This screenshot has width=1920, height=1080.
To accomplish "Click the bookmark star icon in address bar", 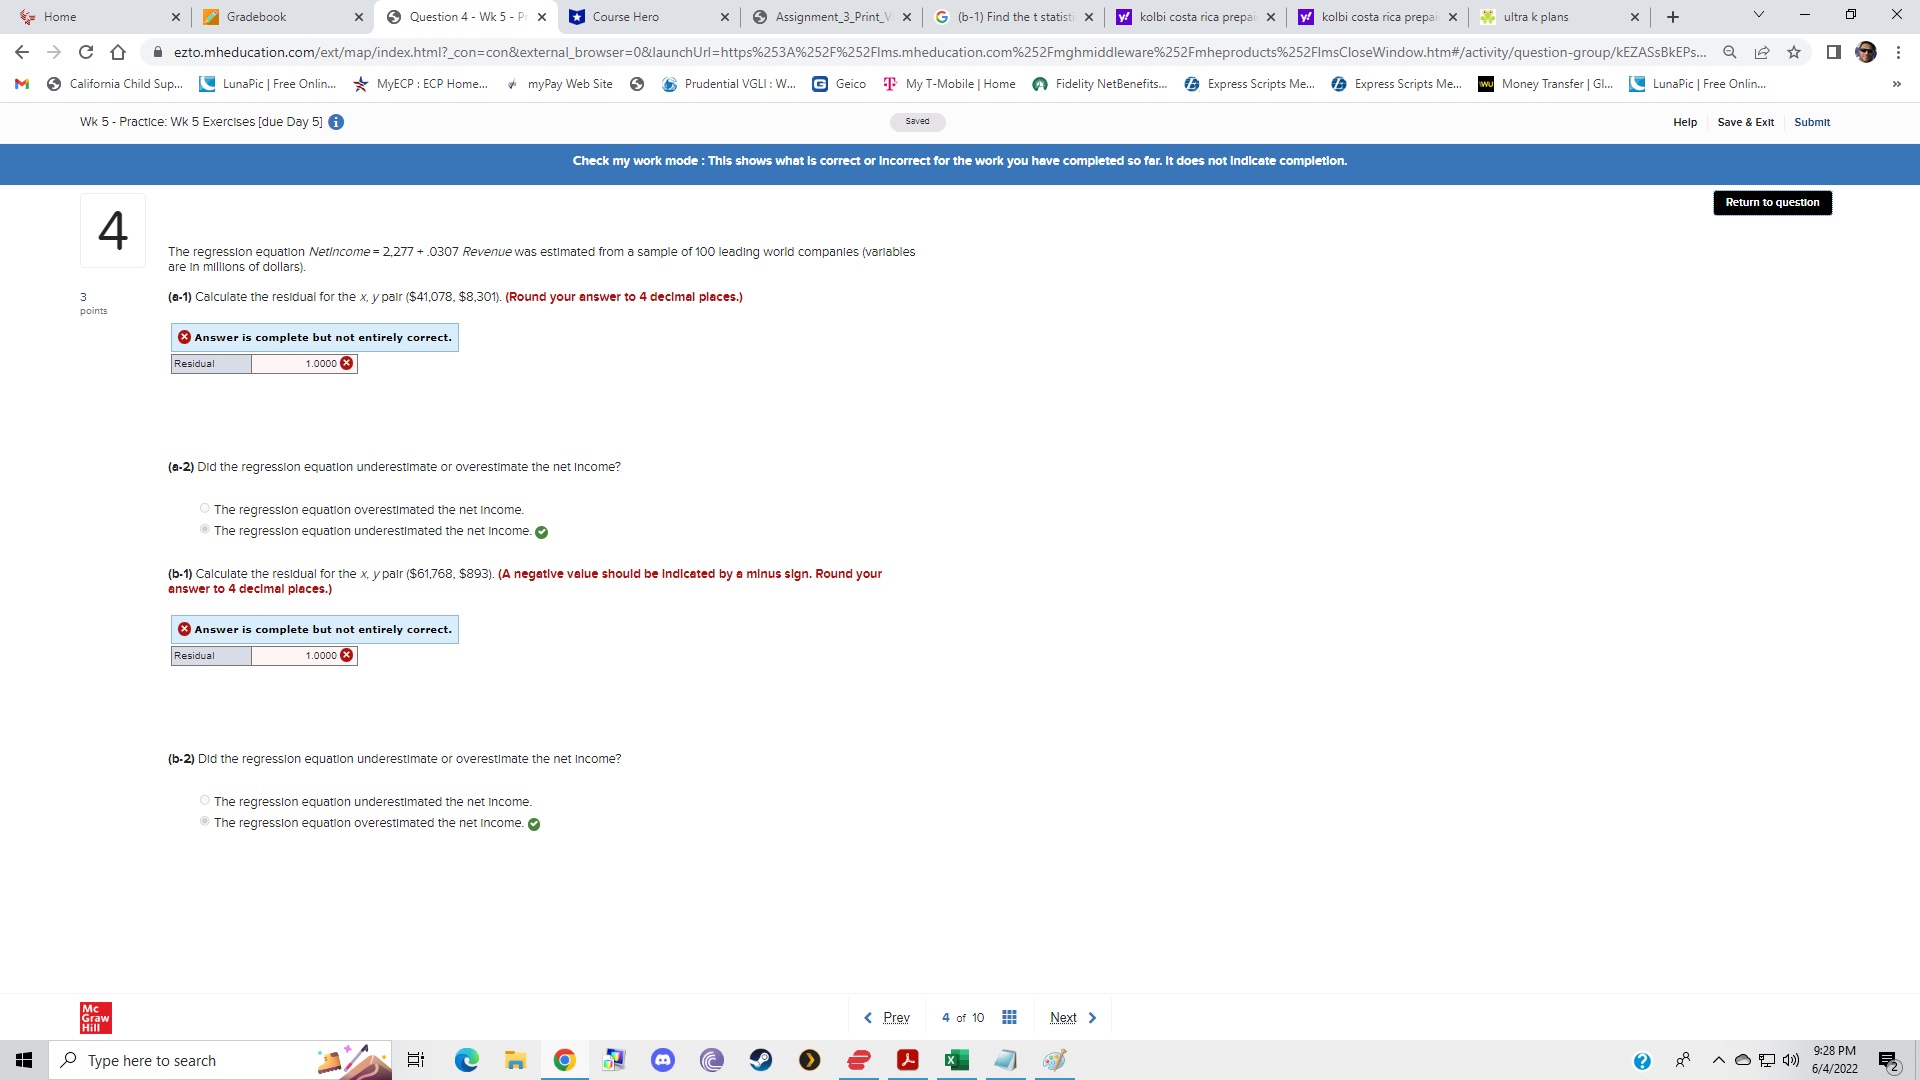I will tap(1794, 52).
